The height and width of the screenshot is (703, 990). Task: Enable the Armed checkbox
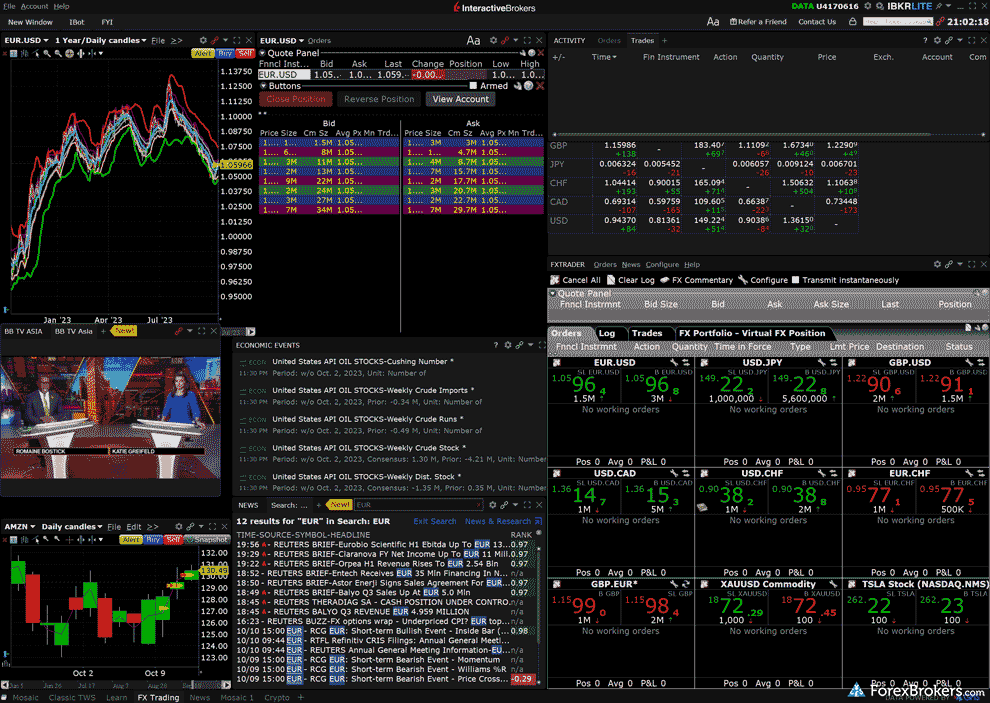point(473,86)
